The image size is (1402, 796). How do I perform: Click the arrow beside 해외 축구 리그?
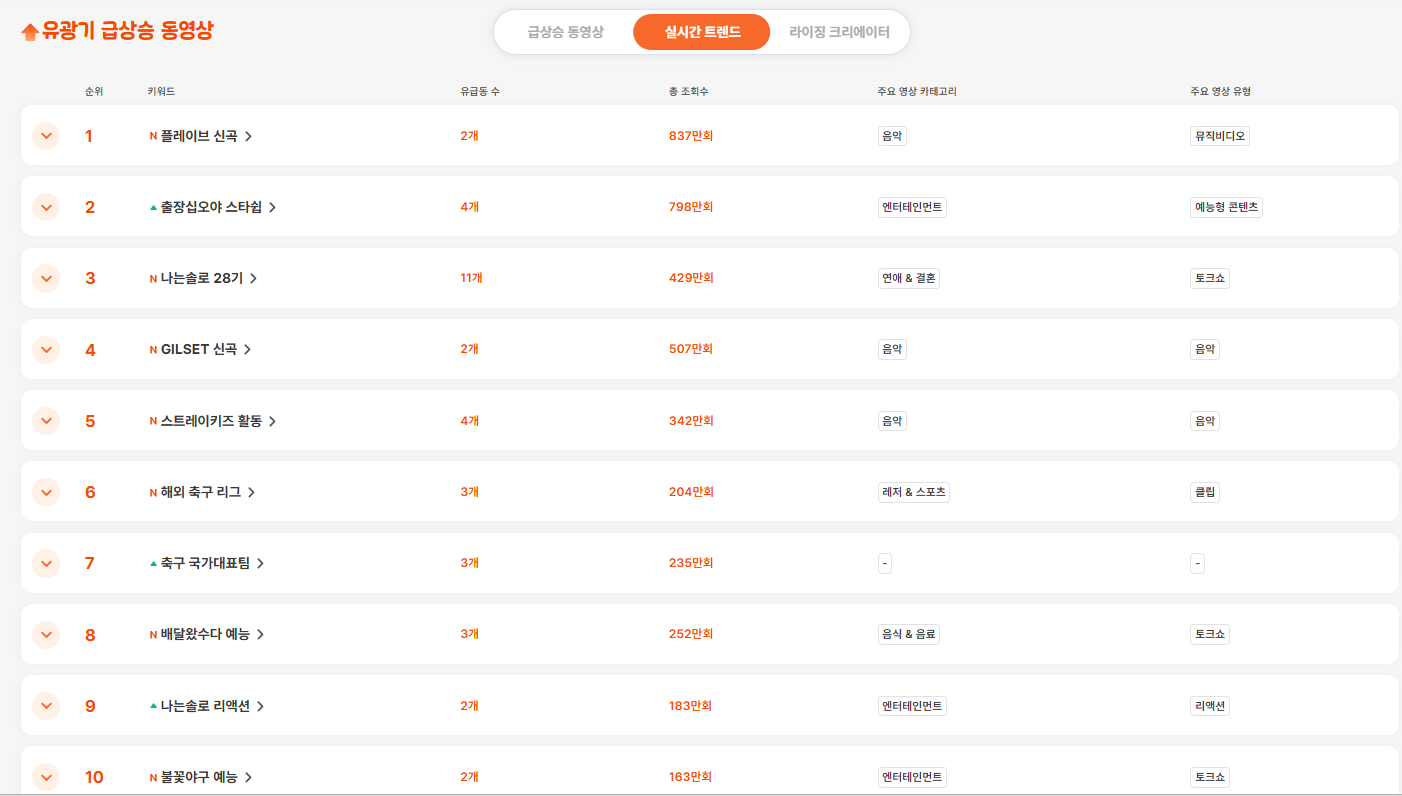tap(251, 492)
